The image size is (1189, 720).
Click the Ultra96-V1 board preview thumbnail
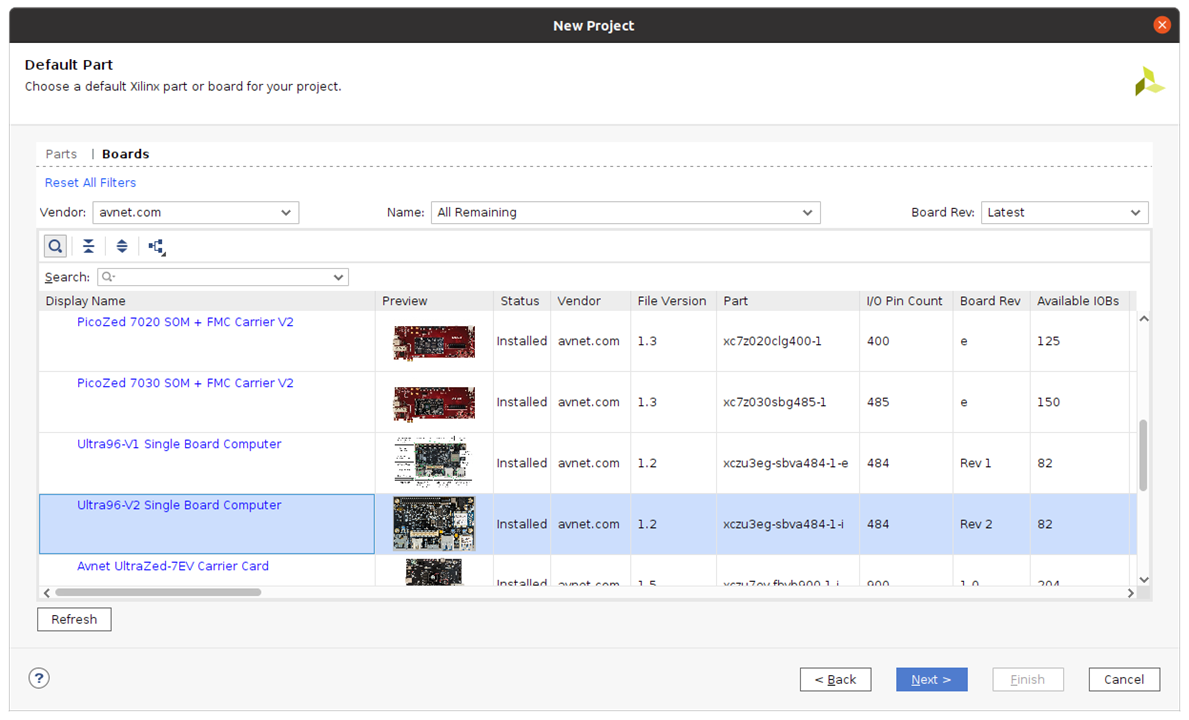click(434, 462)
